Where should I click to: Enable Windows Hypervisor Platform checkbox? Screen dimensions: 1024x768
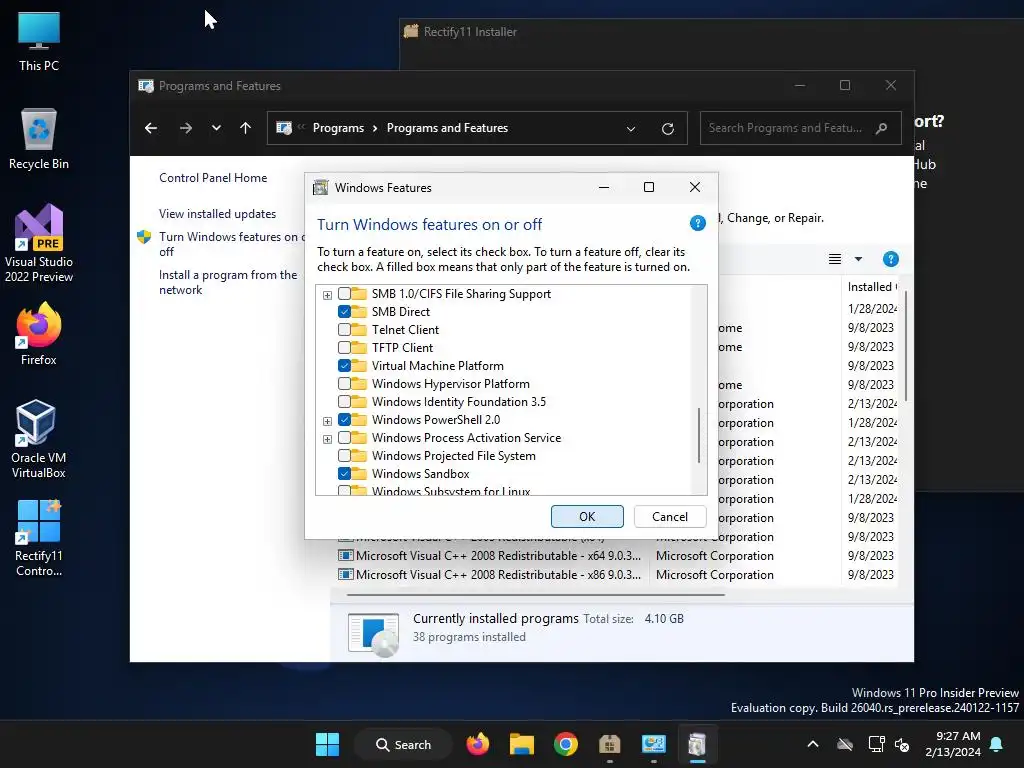point(344,383)
